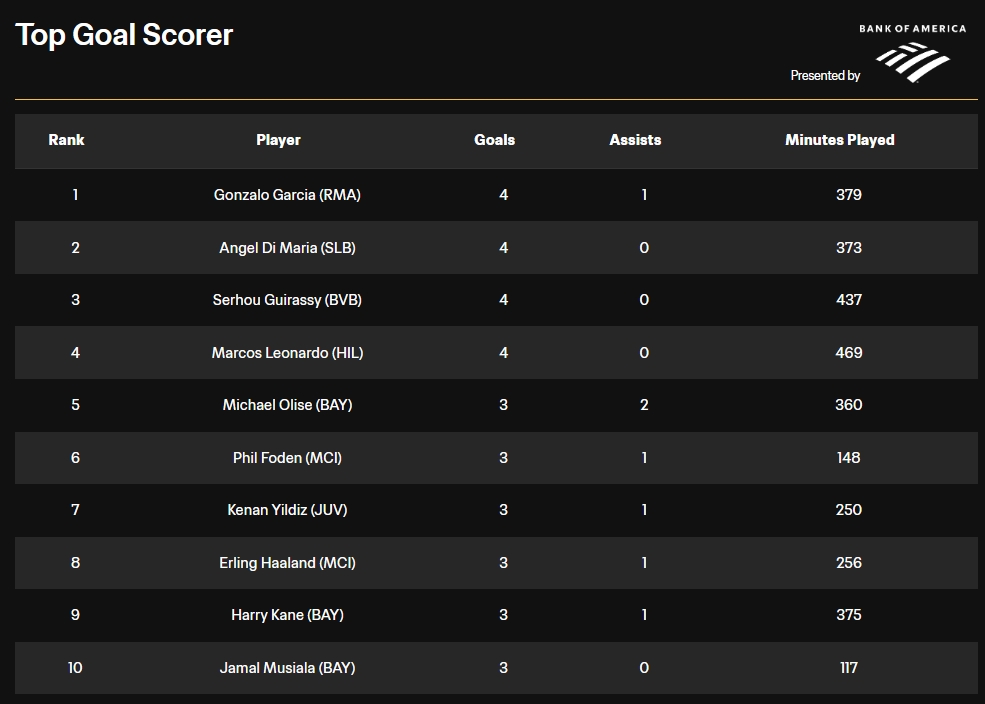Select the Assists column header
The width and height of the screenshot is (985, 704).
coord(635,140)
